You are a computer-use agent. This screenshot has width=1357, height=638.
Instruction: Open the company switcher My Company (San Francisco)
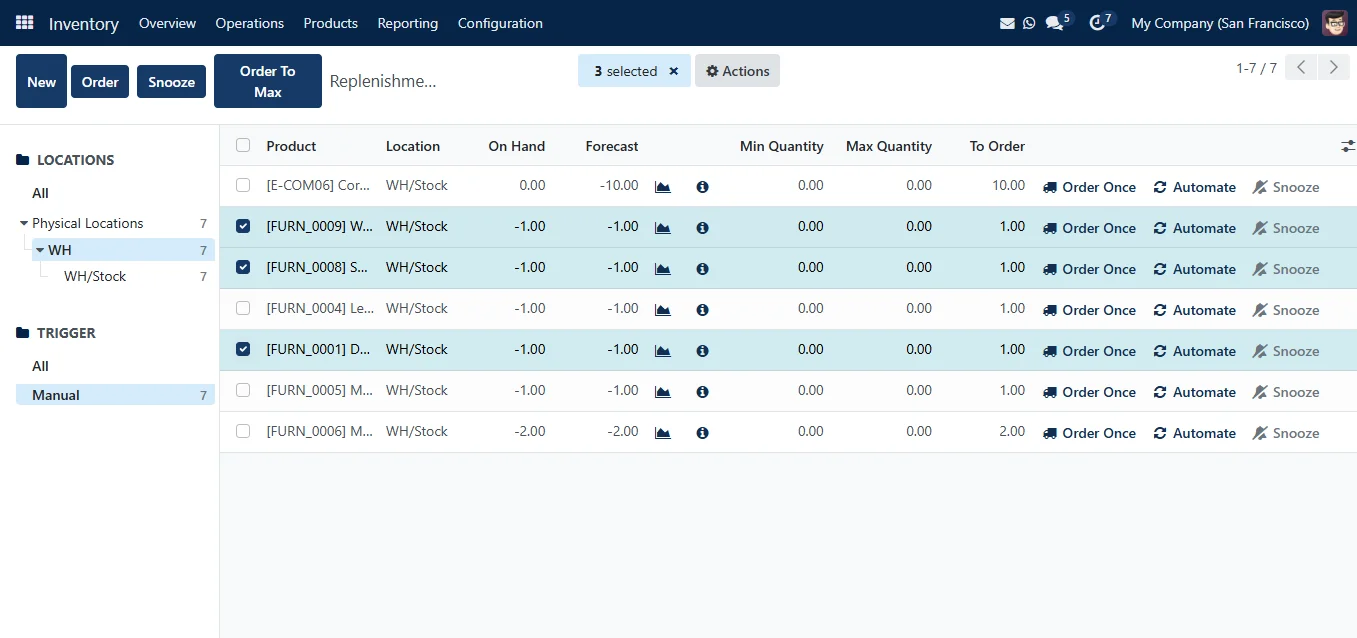click(1220, 23)
